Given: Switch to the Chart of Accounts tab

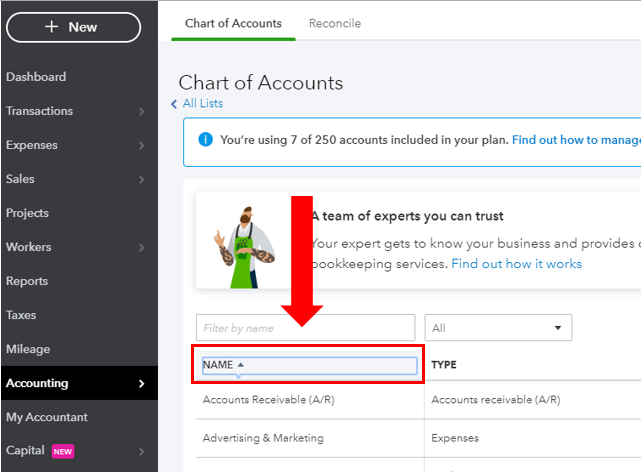Looking at the screenshot, I should (233, 23).
